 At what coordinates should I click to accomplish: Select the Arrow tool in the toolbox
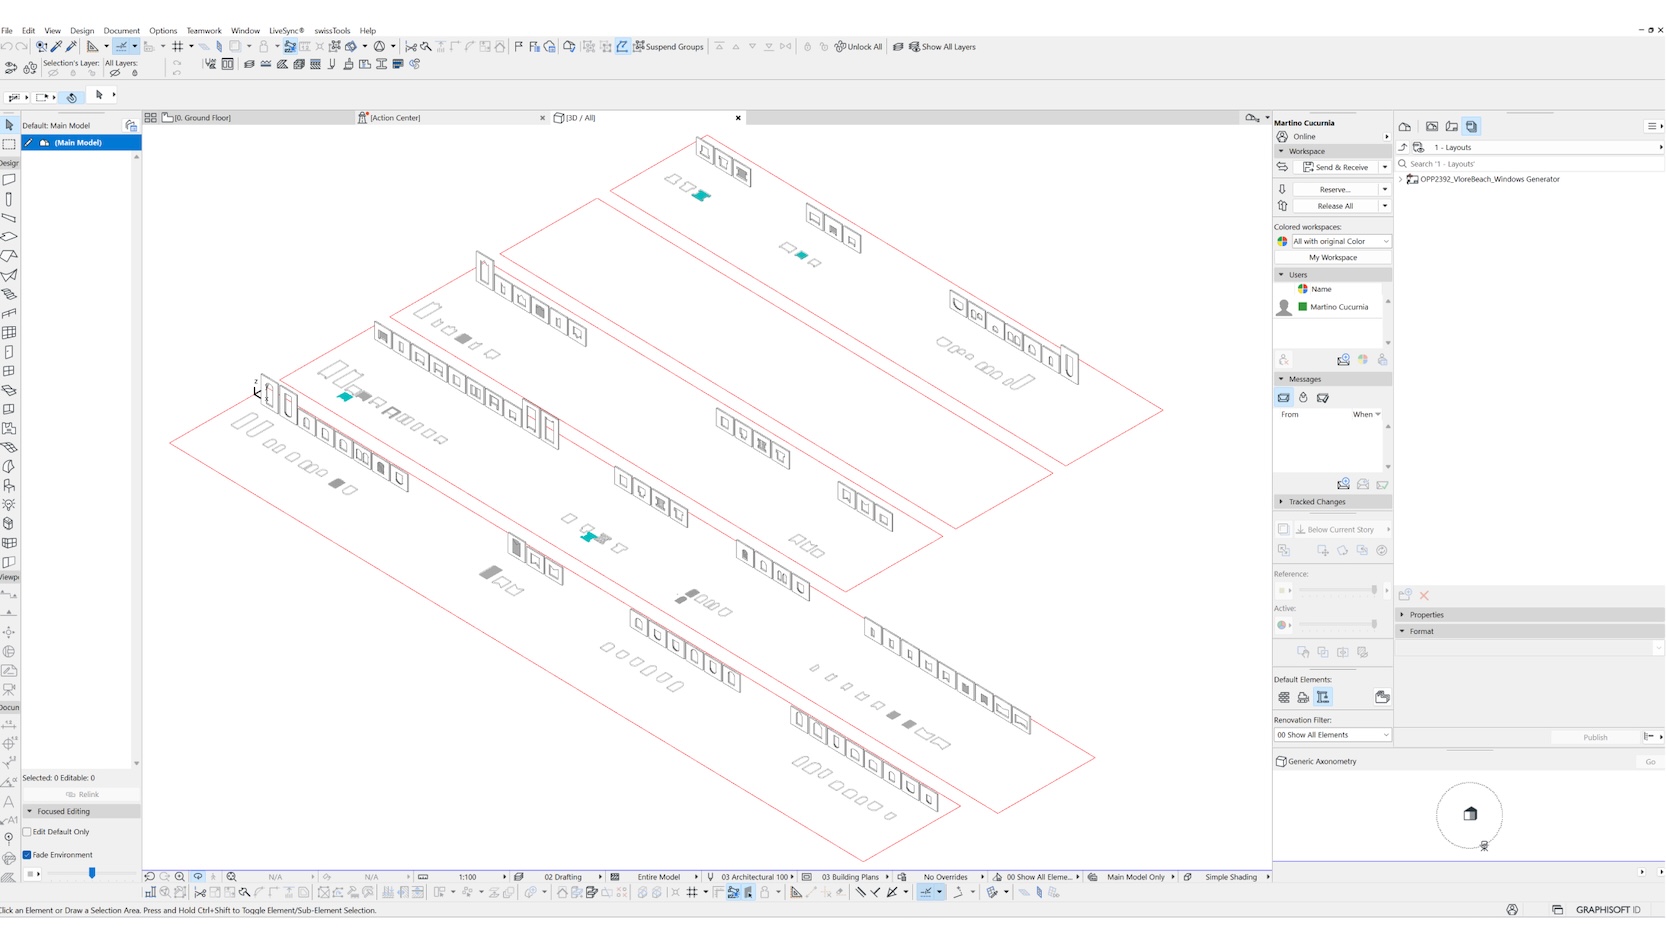(x=9, y=125)
